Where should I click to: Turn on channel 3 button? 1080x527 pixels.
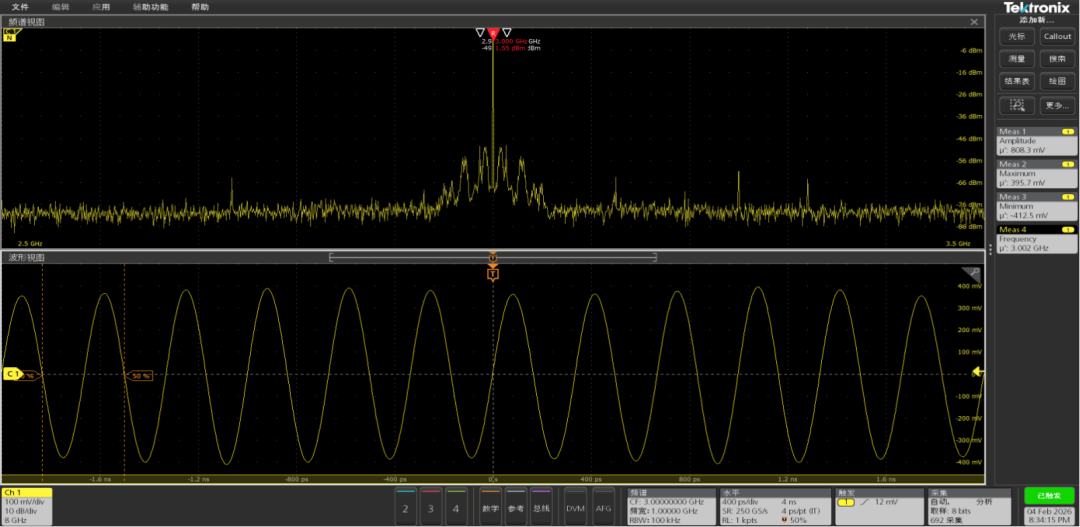tap(430, 506)
